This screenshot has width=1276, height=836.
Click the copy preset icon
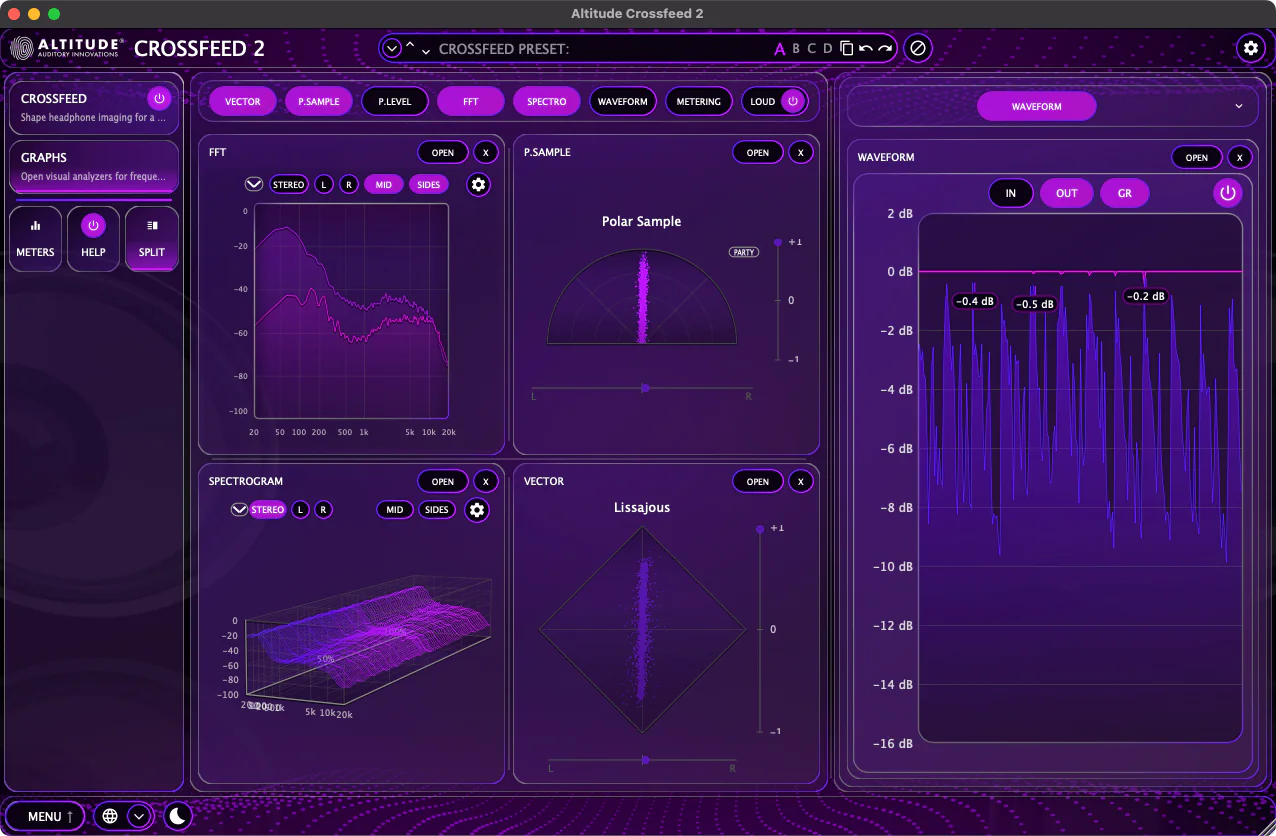click(846, 48)
